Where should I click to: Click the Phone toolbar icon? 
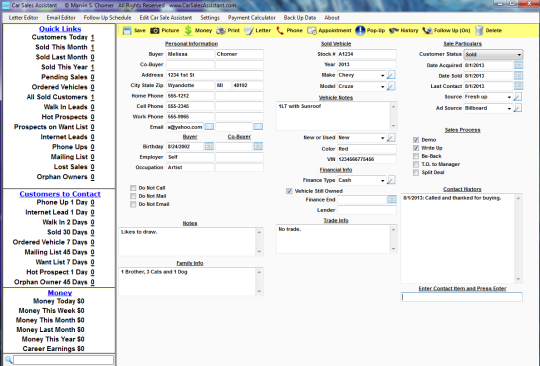pos(280,31)
